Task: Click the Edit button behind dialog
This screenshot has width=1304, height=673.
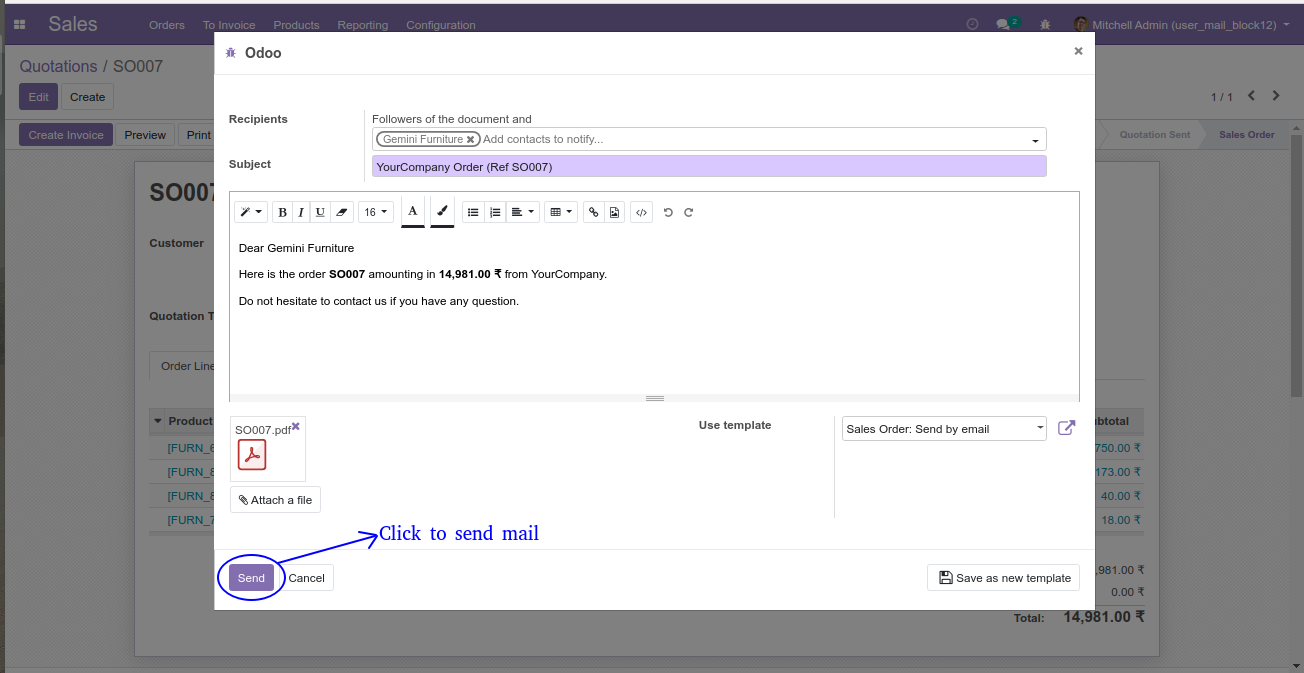Action: (x=38, y=97)
